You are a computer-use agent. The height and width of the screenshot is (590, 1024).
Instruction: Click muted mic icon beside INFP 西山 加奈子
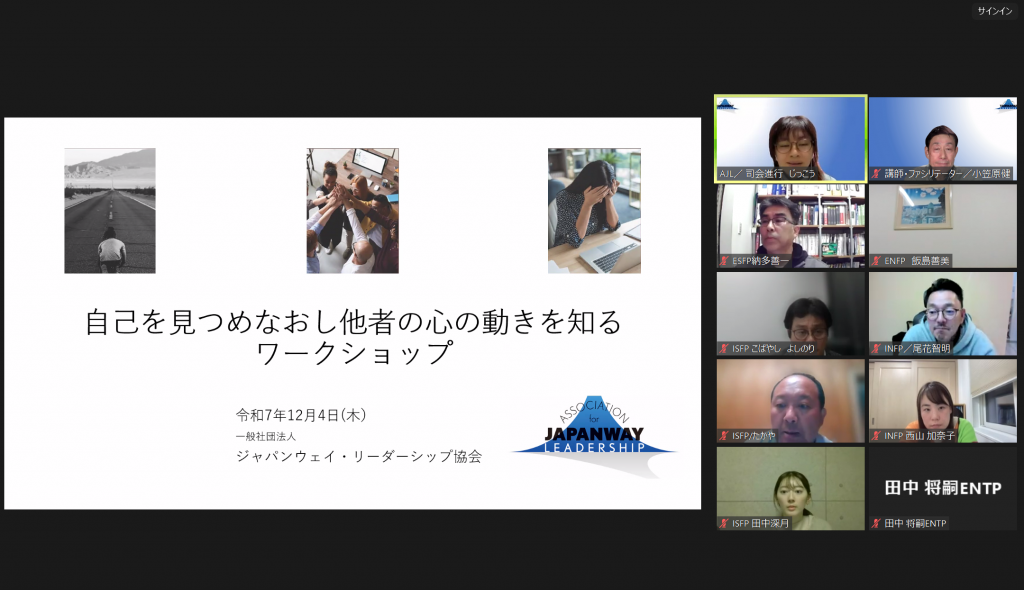[876, 435]
